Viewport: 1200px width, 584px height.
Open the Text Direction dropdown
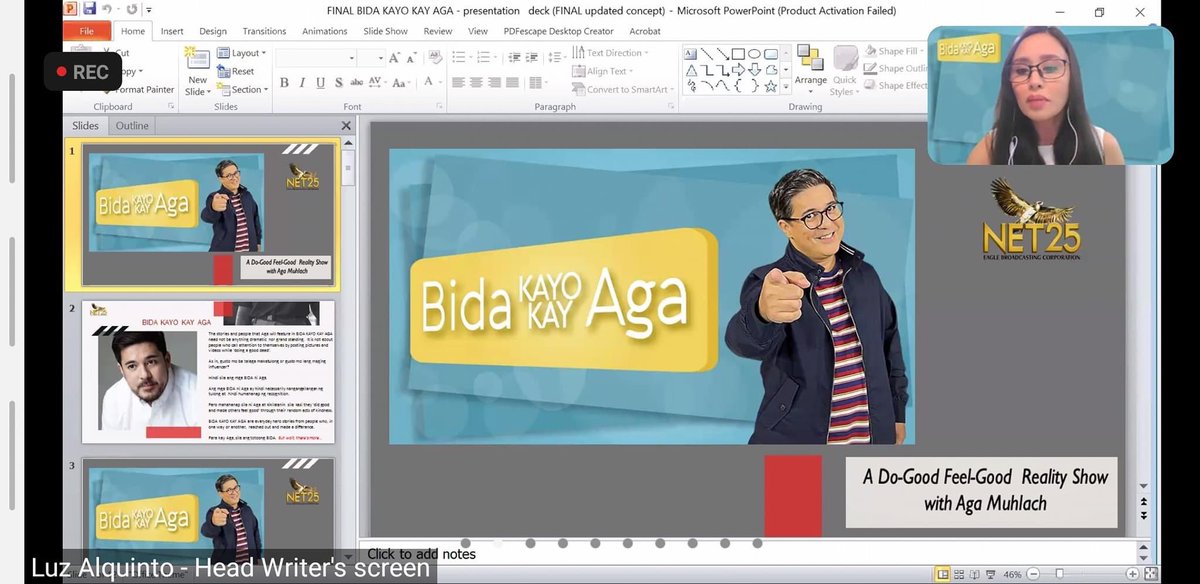[611, 53]
